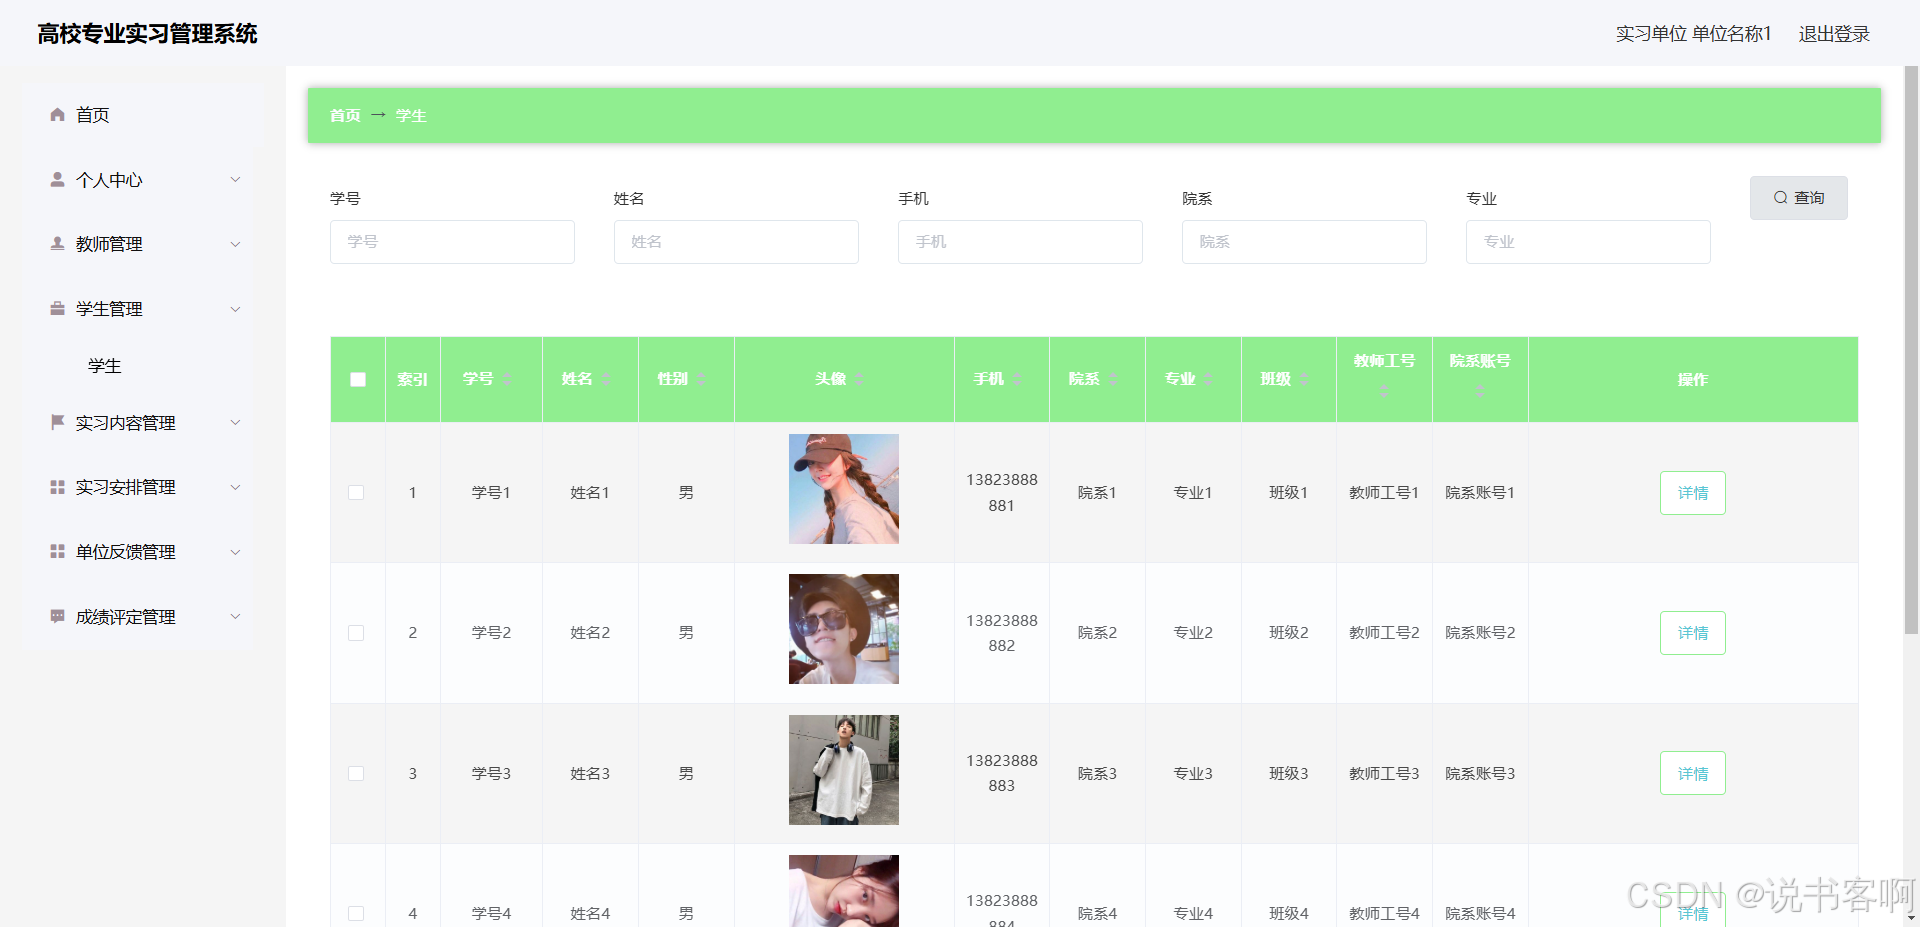Viewport: 1920px width, 927px height.
Task: Click the 专业2 cell
Action: 1193,633
